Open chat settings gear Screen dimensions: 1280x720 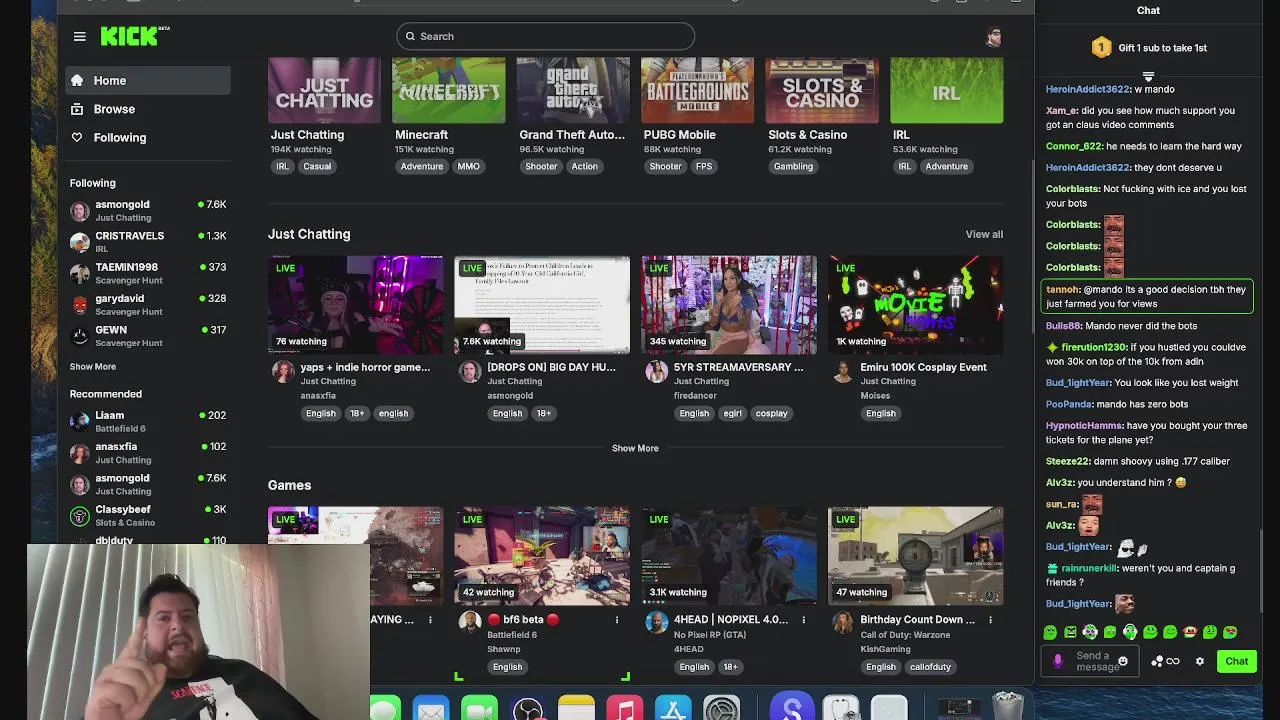pyautogui.click(x=1200, y=661)
